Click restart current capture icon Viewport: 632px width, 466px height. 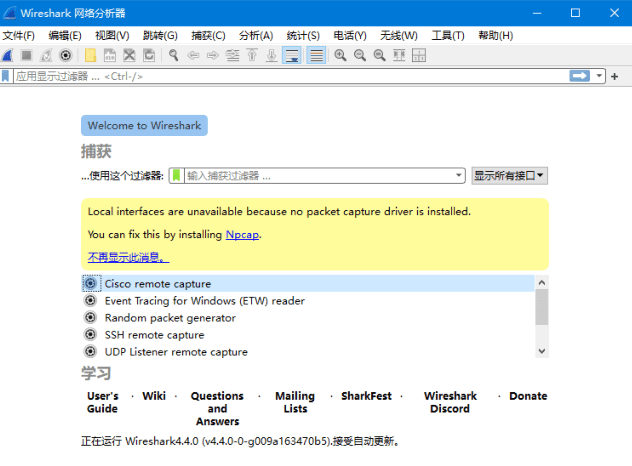(x=46, y=55)
